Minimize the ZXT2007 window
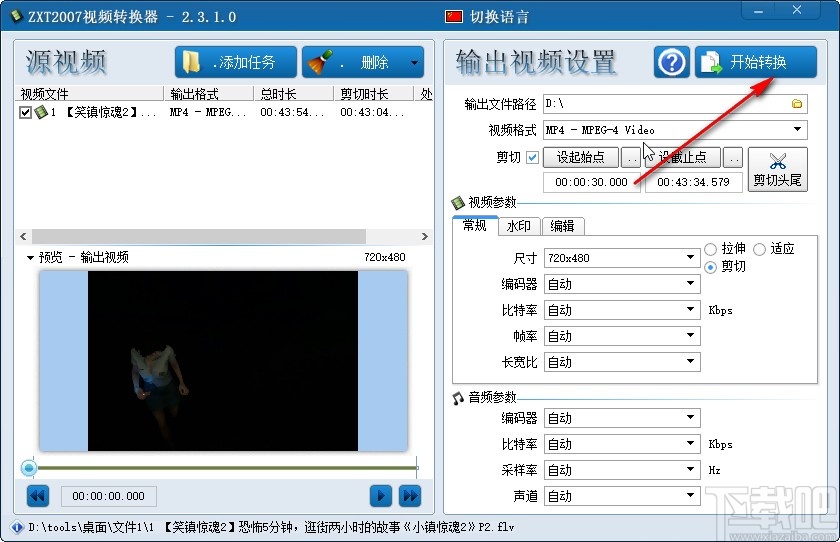Viewport: 840px width, 542px height. (x=759, y=11)
